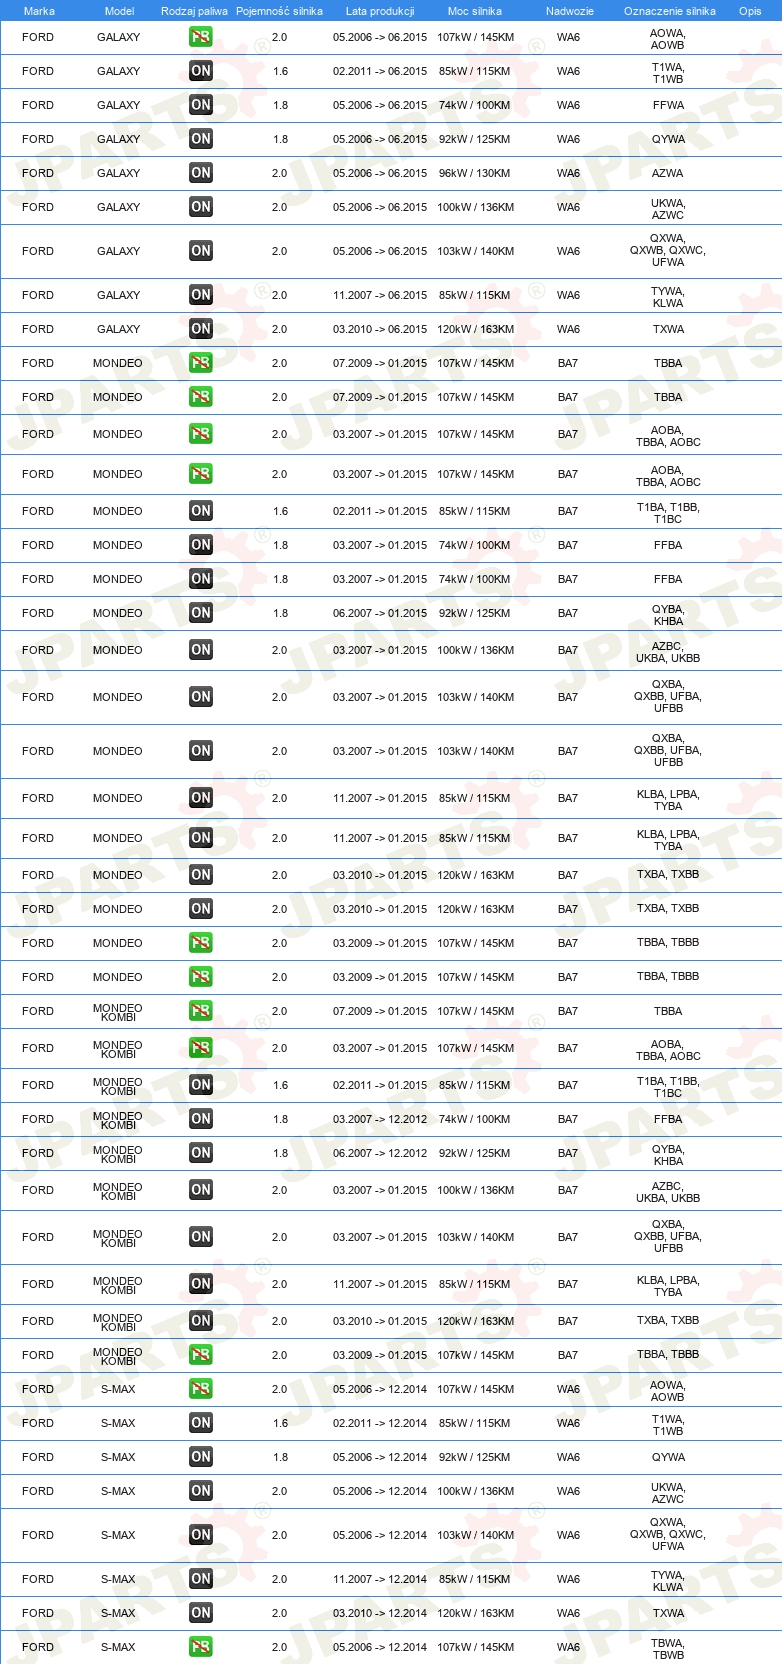The image size is (782, 1664).
Task: Click the QXWA, QXWB code in the GALAXY row
Action: (x=668, y=251)
